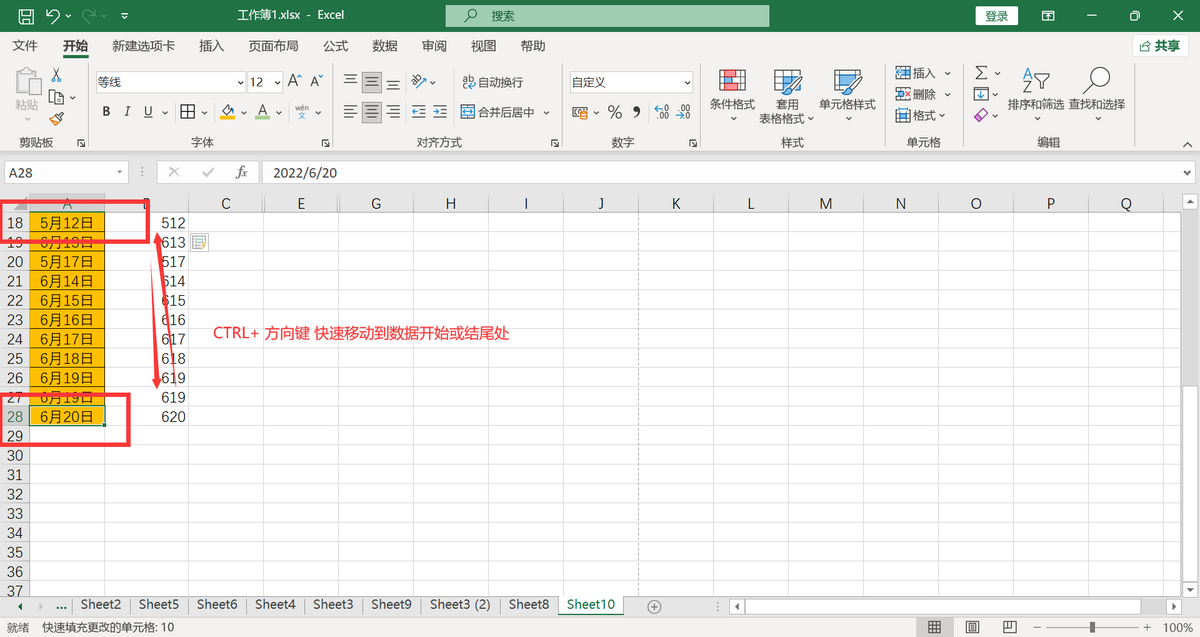Click the 登录 sign-in button
This screenshot has width=1200, height=637.
point(997,16)
